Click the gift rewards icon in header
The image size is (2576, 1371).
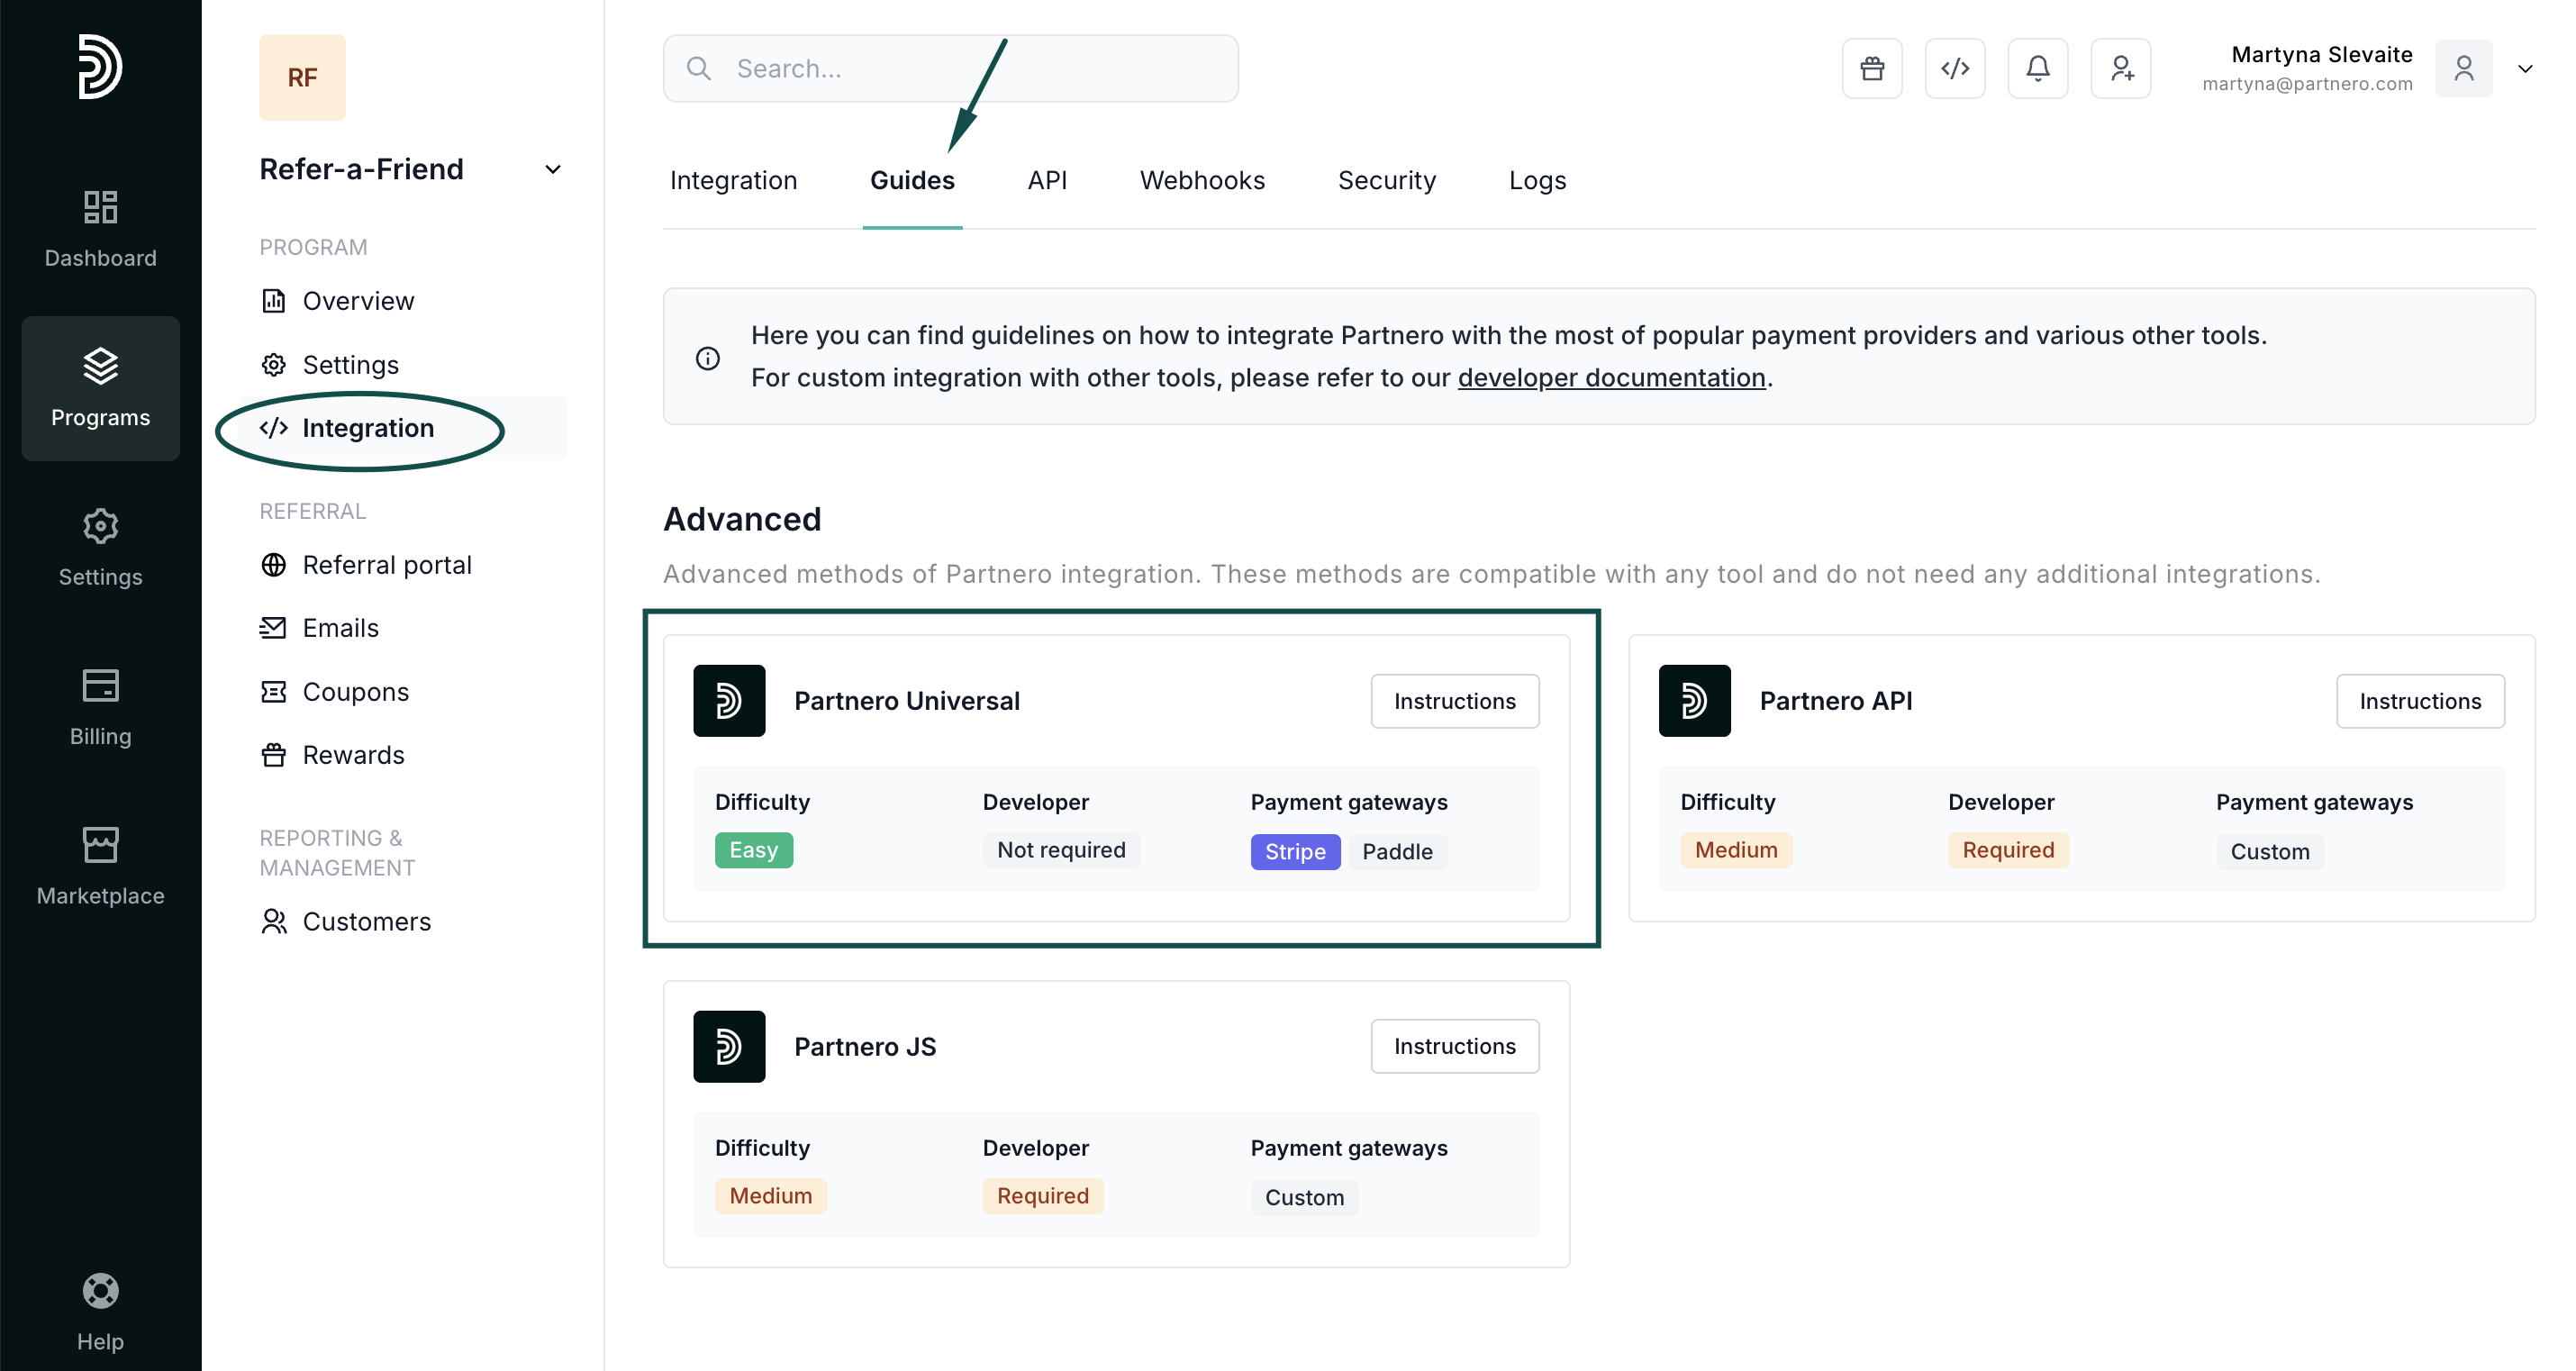pyautogui.click(x=1872, y=68)
